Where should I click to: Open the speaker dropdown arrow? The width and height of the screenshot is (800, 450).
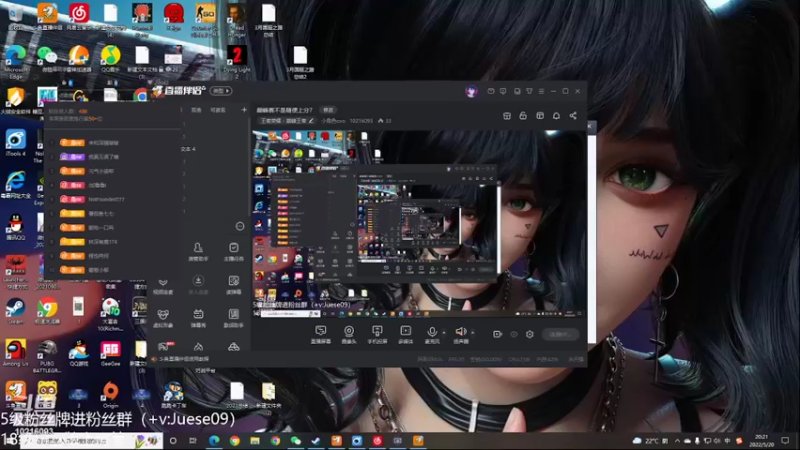(x=472, y=333)
